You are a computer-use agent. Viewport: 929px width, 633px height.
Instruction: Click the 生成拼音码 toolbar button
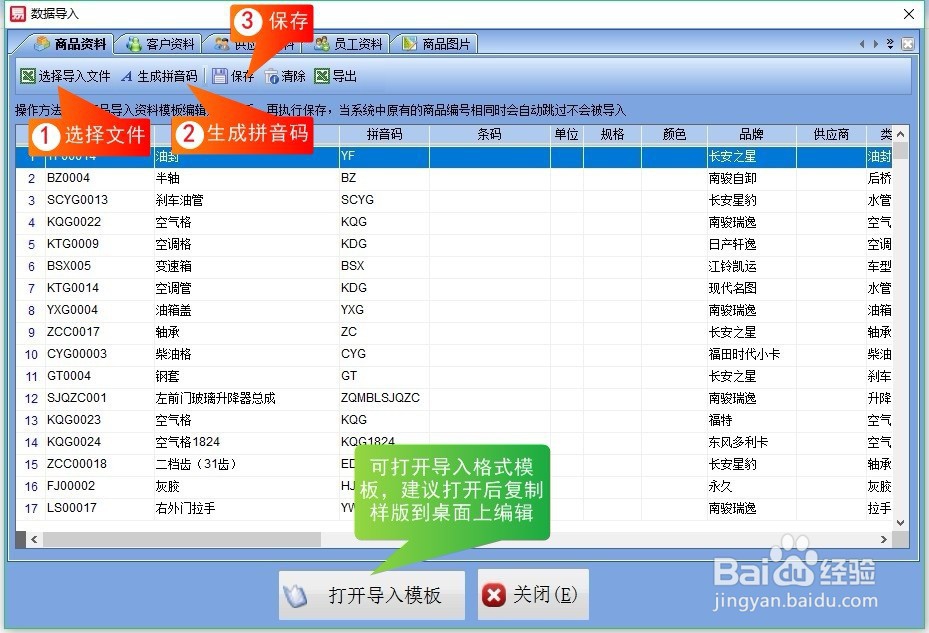click(x=159, y=76)
